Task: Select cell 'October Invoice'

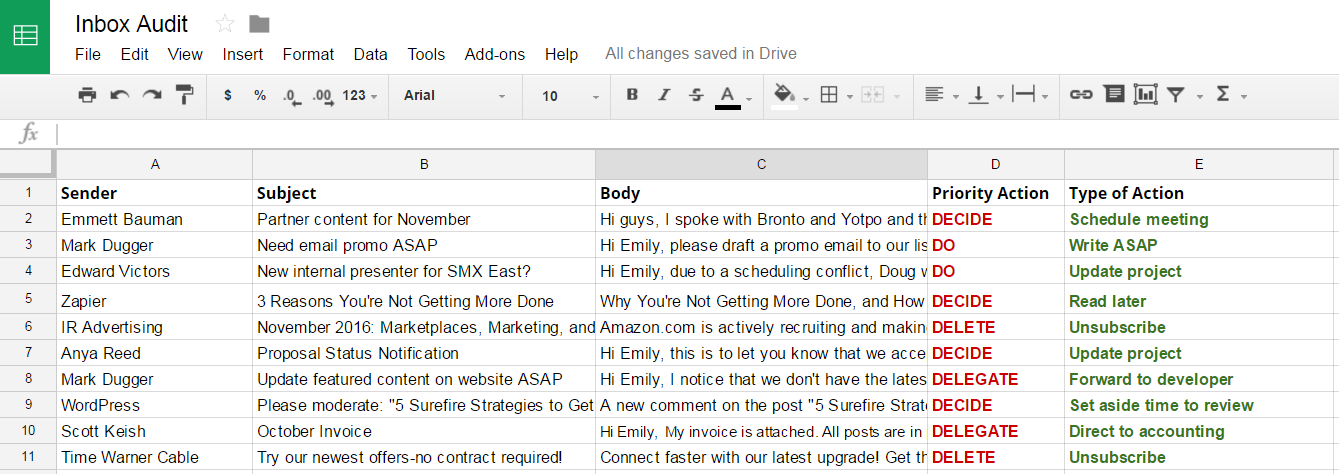Action: tap(424, 431)
